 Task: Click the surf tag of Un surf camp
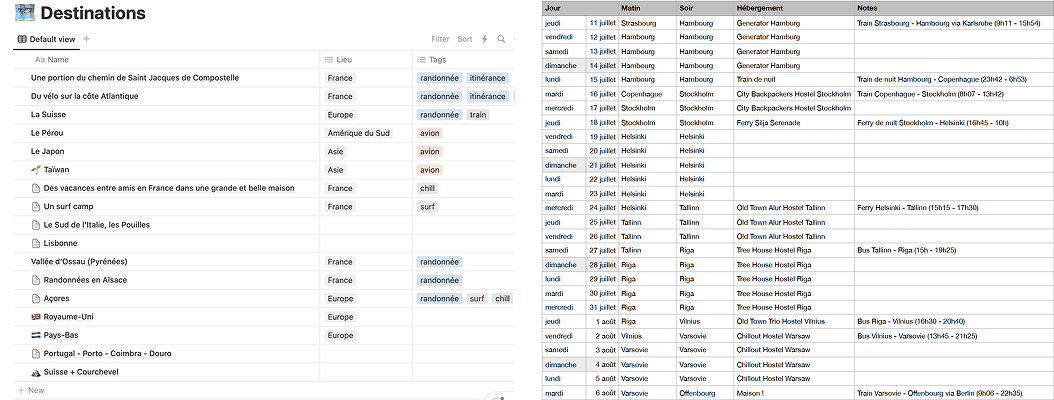tap(428, 206)
